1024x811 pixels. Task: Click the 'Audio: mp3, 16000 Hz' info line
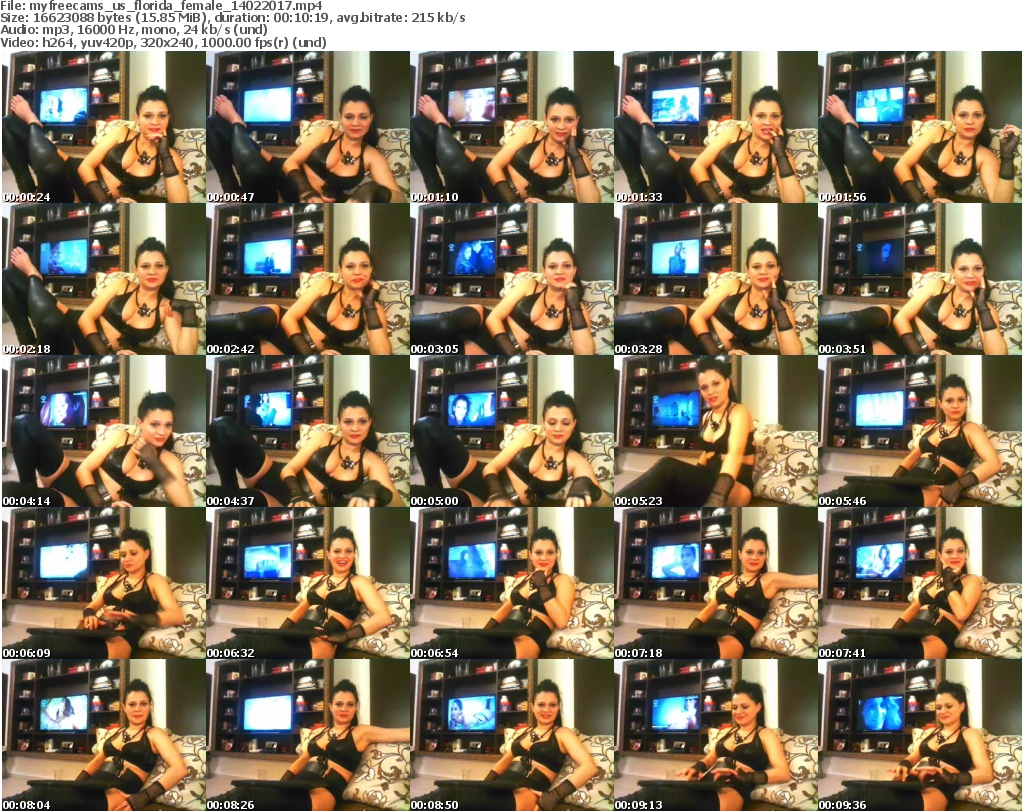[134, 30]
